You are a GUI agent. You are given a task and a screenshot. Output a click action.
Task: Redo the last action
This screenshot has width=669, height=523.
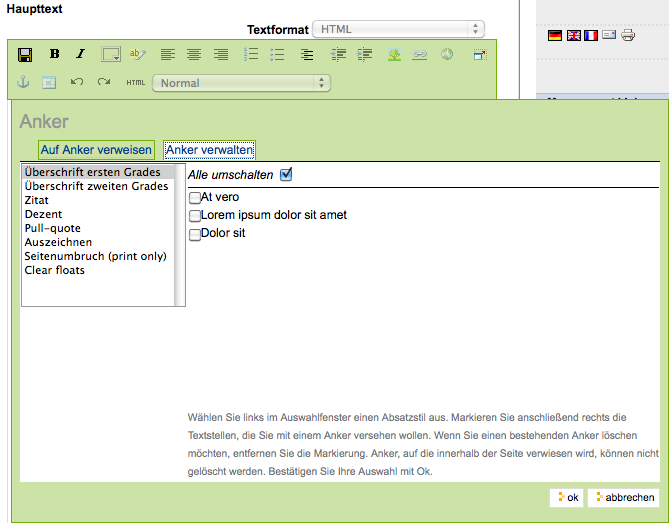pyautogui.click(x=104, y=81)
